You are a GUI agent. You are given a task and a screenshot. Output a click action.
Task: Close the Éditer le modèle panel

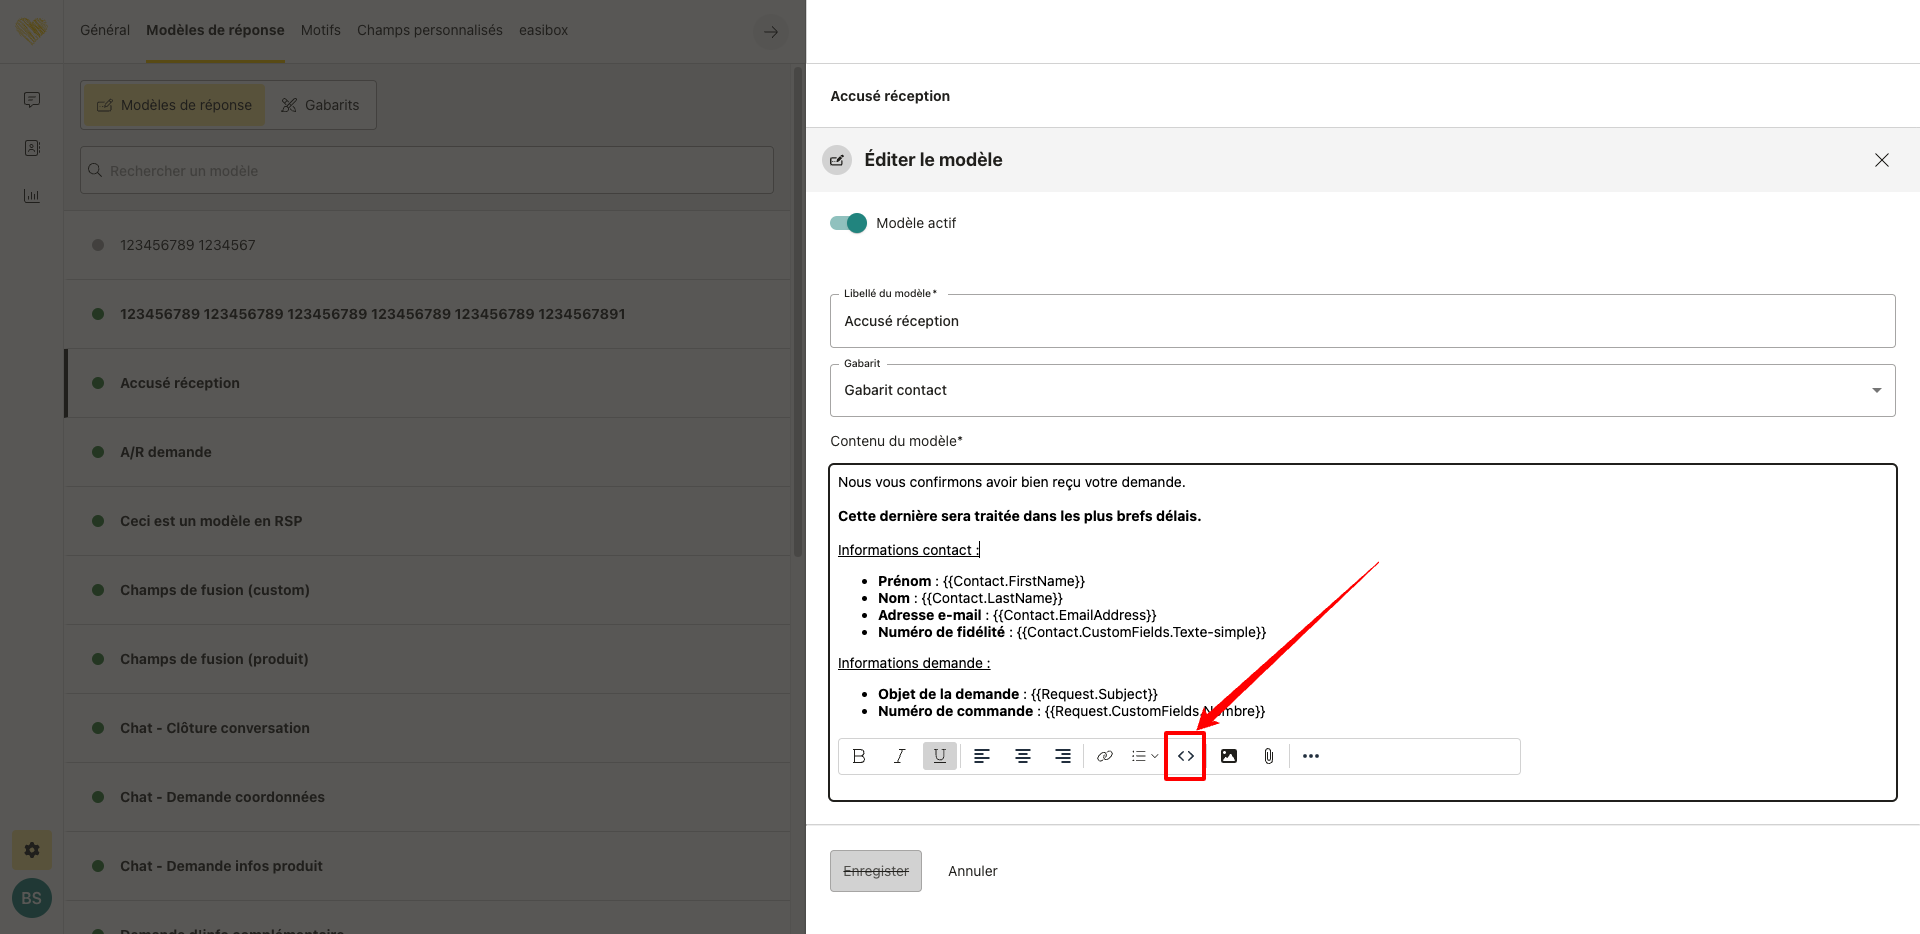tap(1881, 160)
